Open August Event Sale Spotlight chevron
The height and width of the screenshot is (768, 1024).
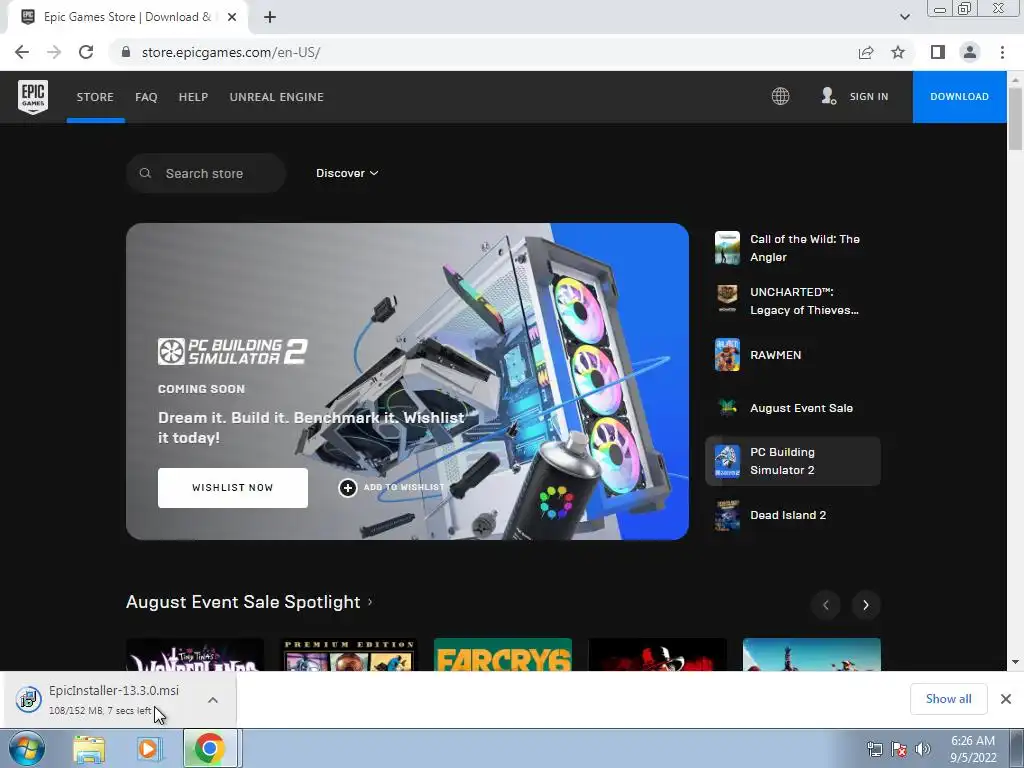pos(370,601)
